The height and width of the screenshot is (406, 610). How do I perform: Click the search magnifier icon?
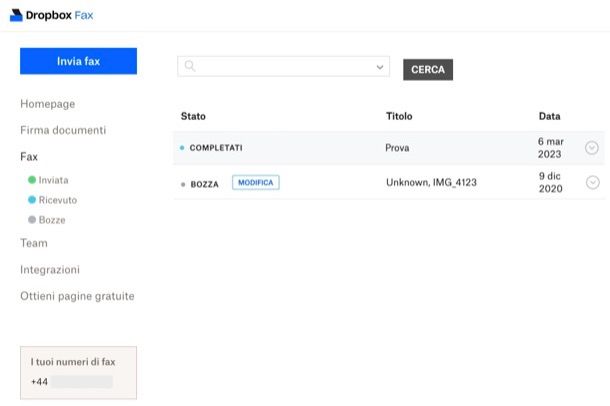click(x=189, y=66)
